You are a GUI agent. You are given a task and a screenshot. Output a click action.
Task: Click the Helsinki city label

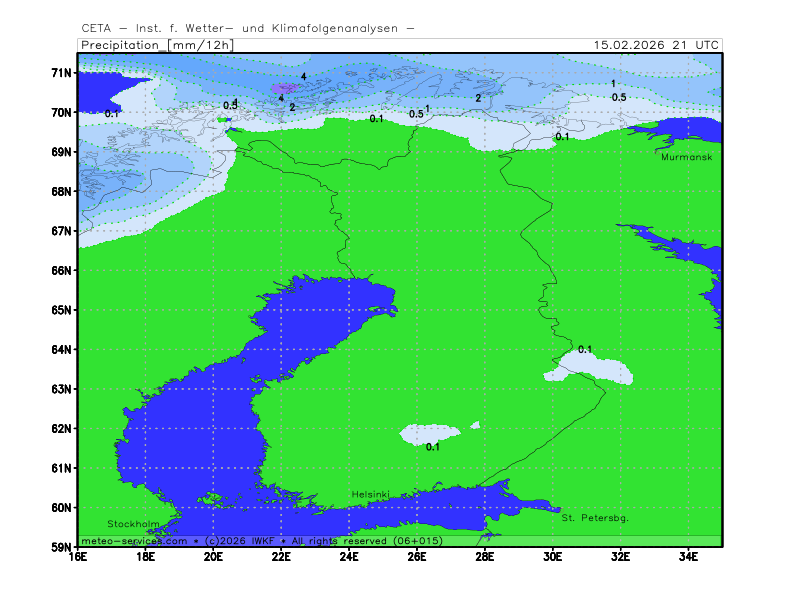[x=370, y=495]
